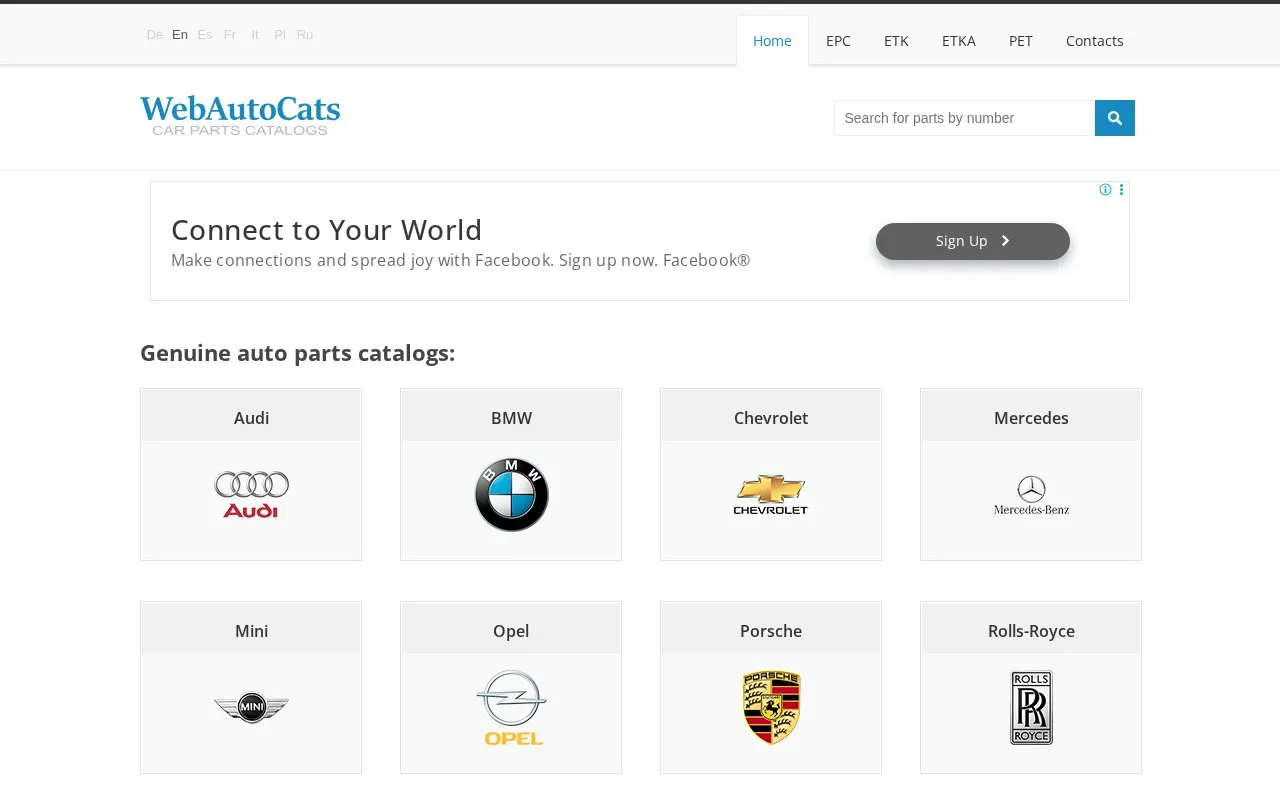Open the Mercedes catalog title

coord(1031,418)
